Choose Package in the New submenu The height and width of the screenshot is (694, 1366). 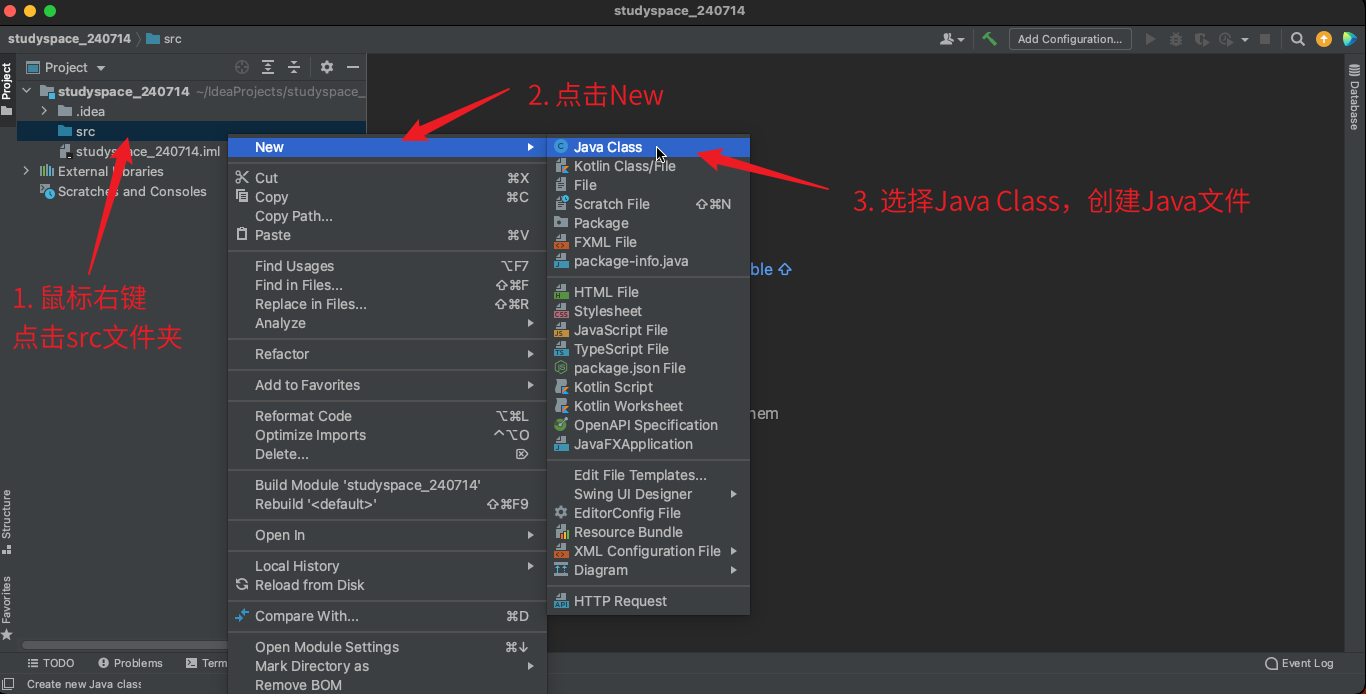coord(601,223)
